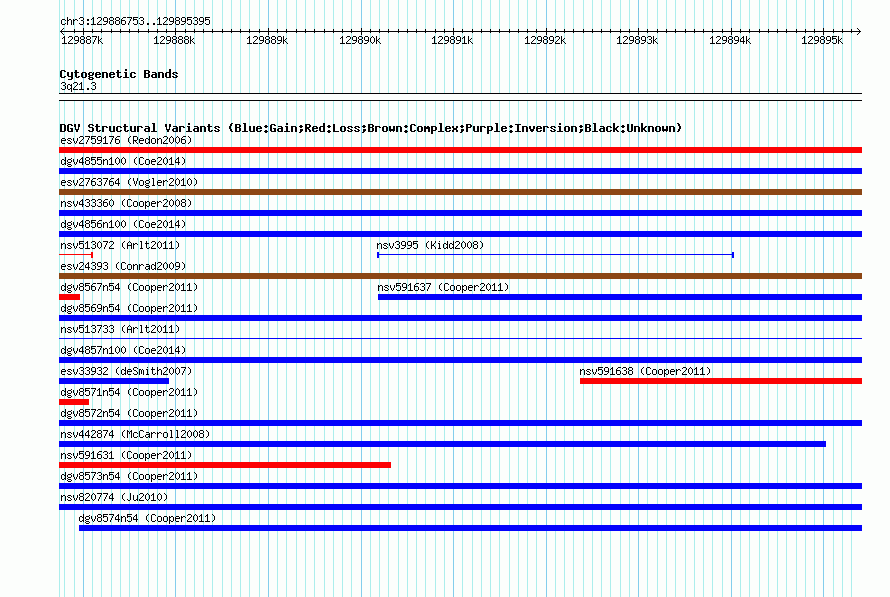Click the blue dgv8574n54 bar
The image size is (890, 597).
pyautogui.click(x=471, y=528)
